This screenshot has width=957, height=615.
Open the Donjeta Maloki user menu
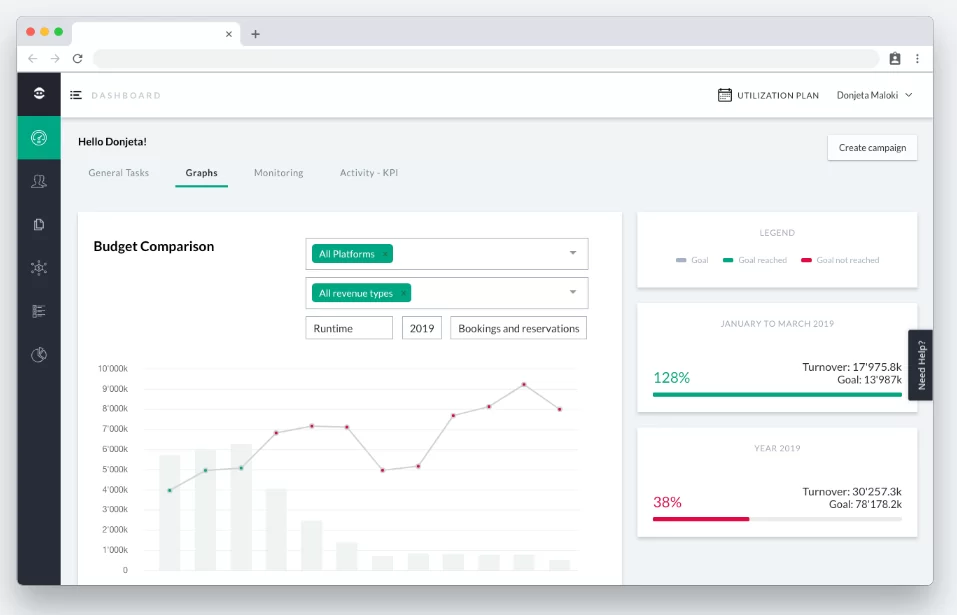pyautogui.click(x=874, y=95)
